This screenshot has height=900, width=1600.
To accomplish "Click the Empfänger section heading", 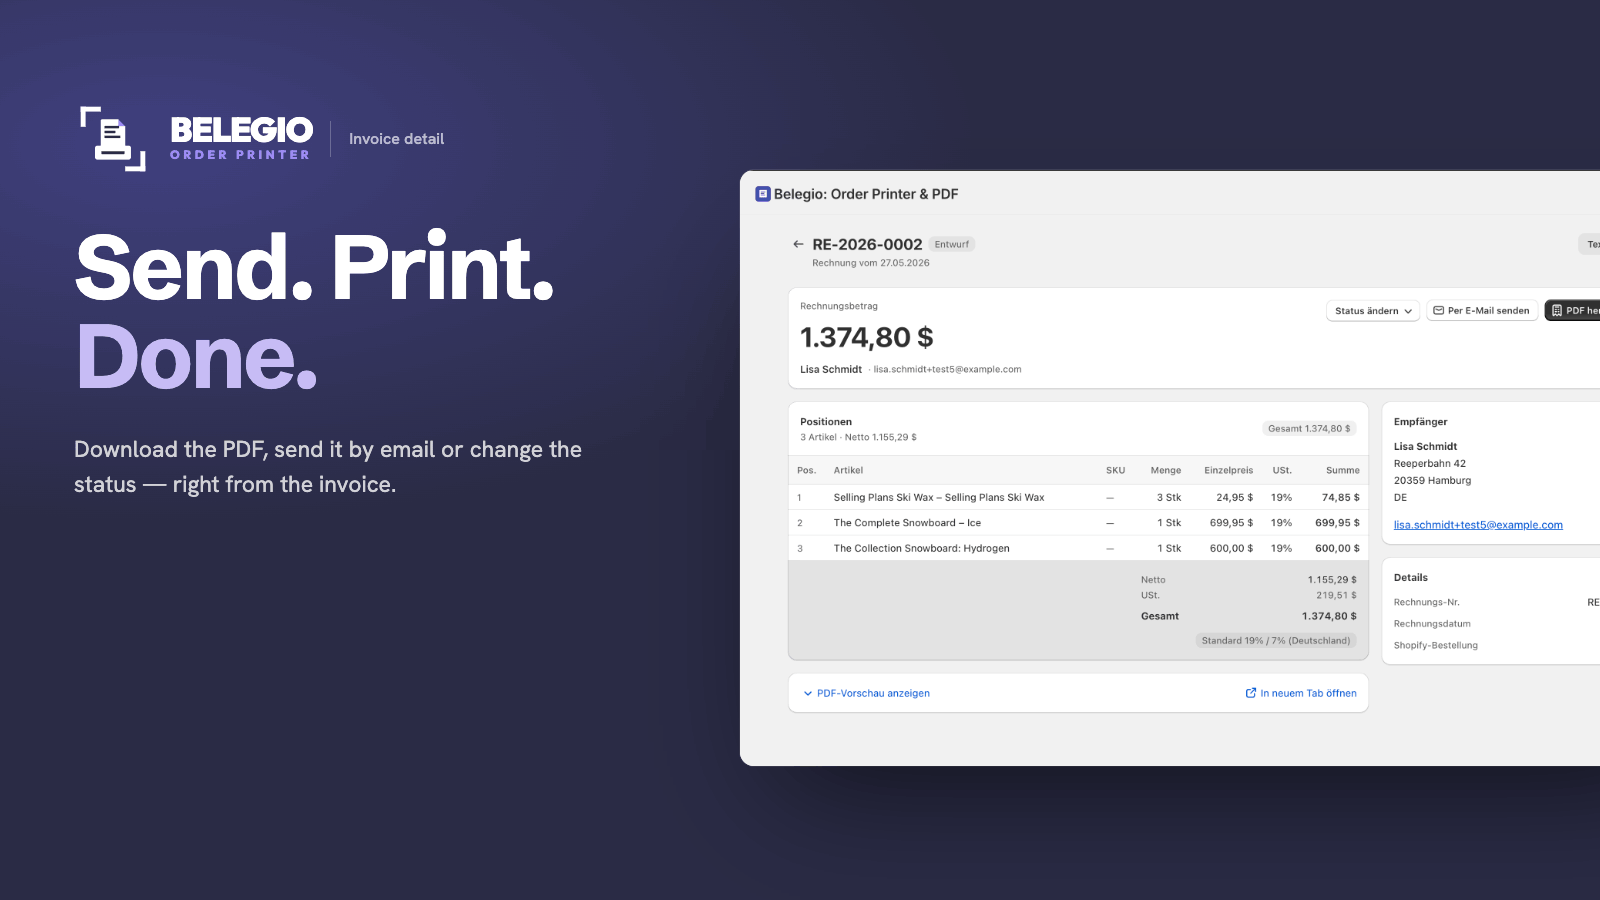I will [x=1421, y=422].
